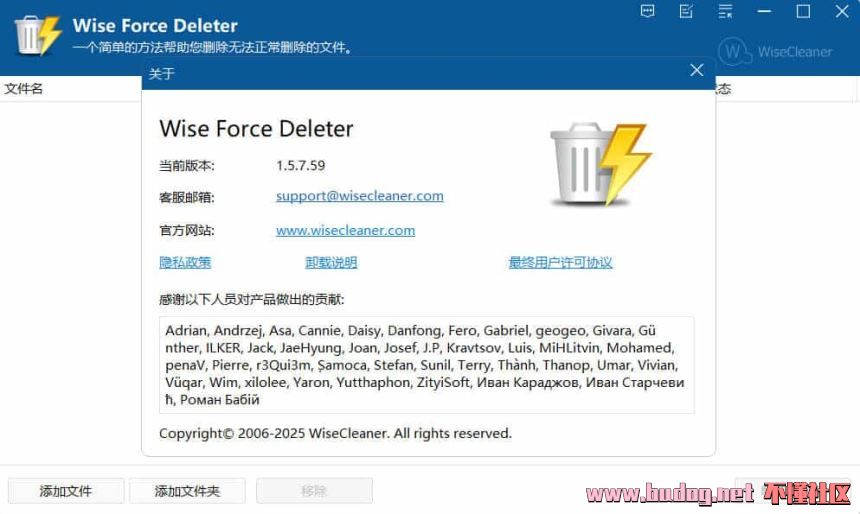Open the 卸载说明 uninstall instructions link

point(331,262)
